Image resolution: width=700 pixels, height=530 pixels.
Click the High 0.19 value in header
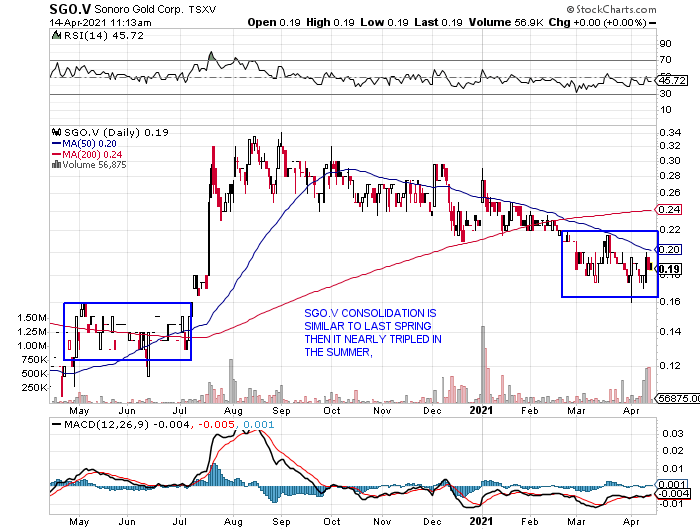[330, 22]
